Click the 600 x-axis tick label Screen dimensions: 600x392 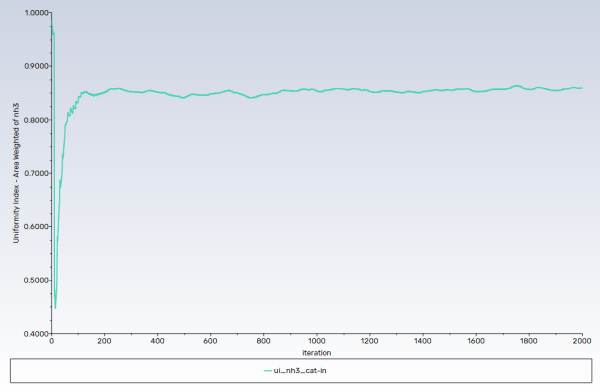click(x=210, y=341)
